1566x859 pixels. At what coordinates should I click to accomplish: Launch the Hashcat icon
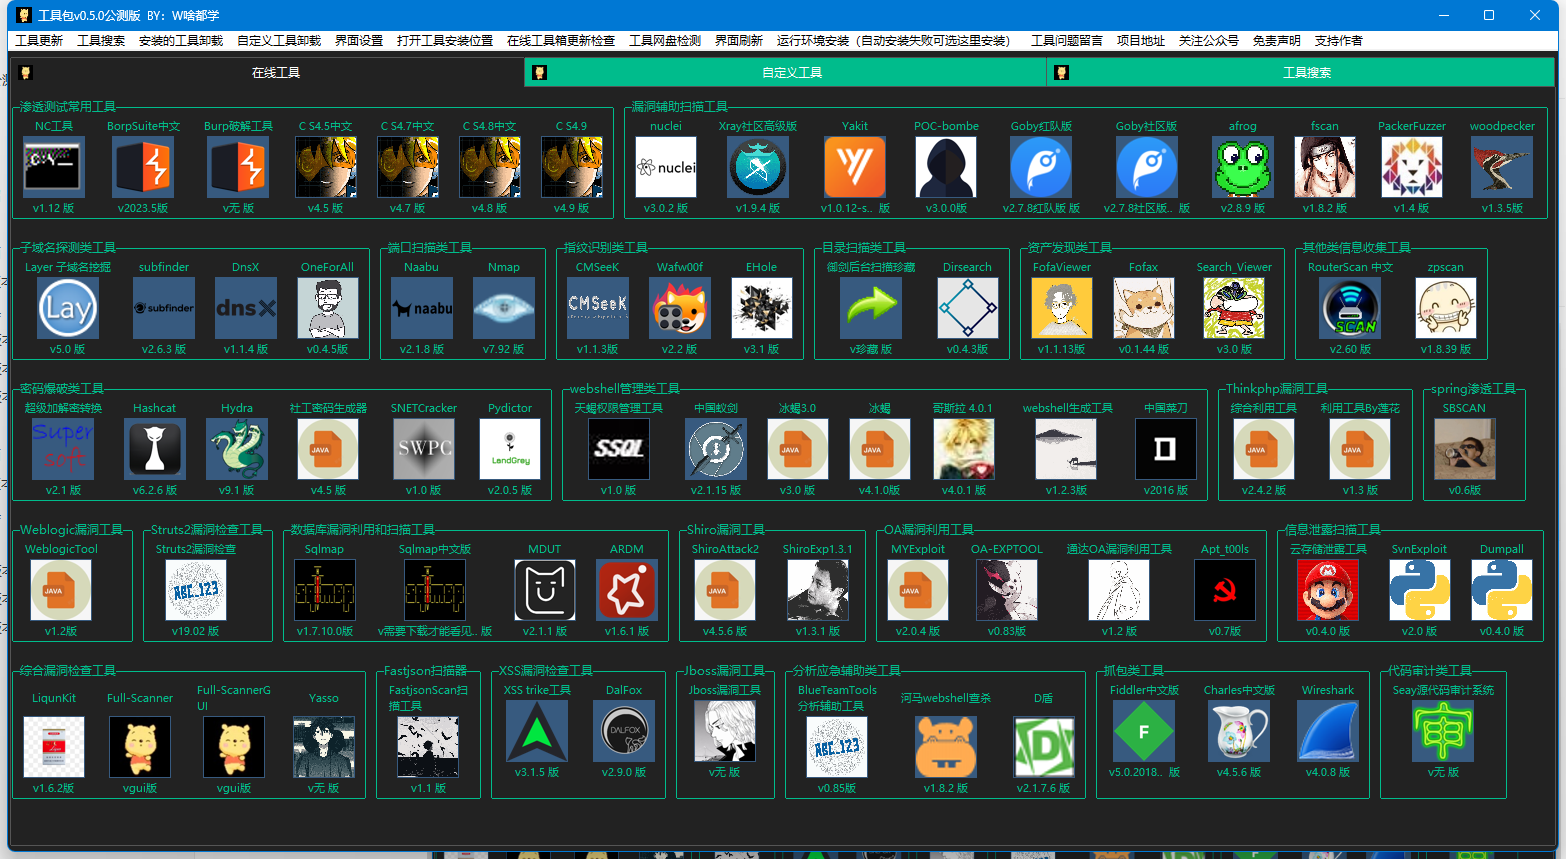tap(155, 449)
